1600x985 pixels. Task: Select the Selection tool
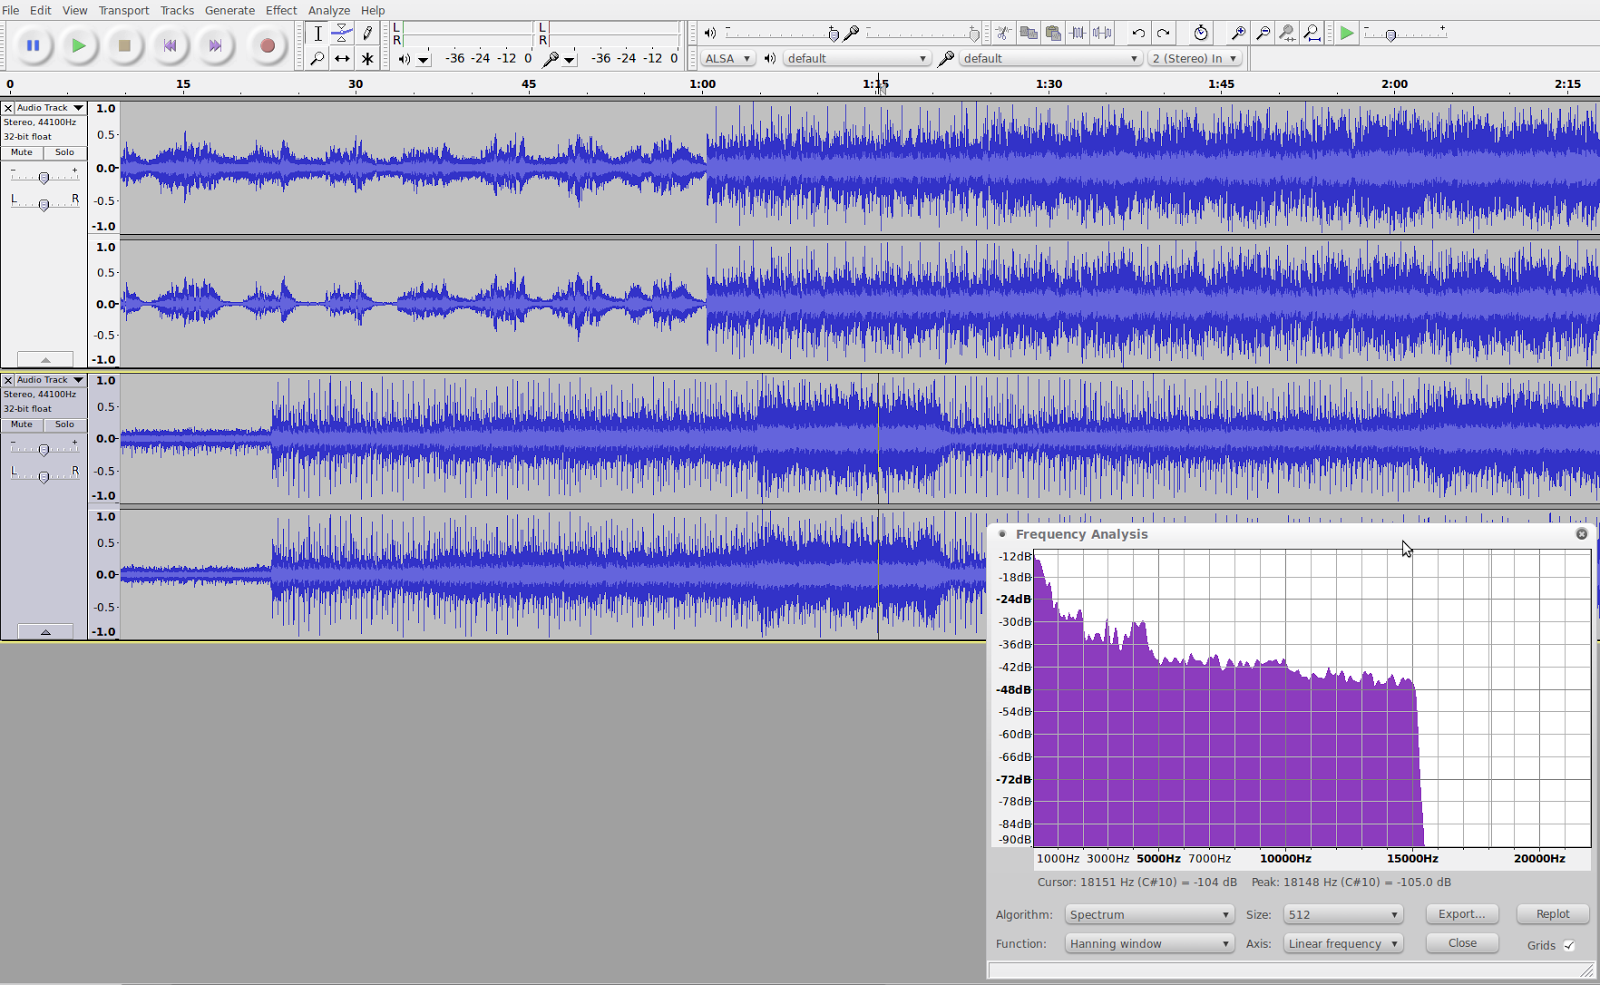(x=318, y=33)
